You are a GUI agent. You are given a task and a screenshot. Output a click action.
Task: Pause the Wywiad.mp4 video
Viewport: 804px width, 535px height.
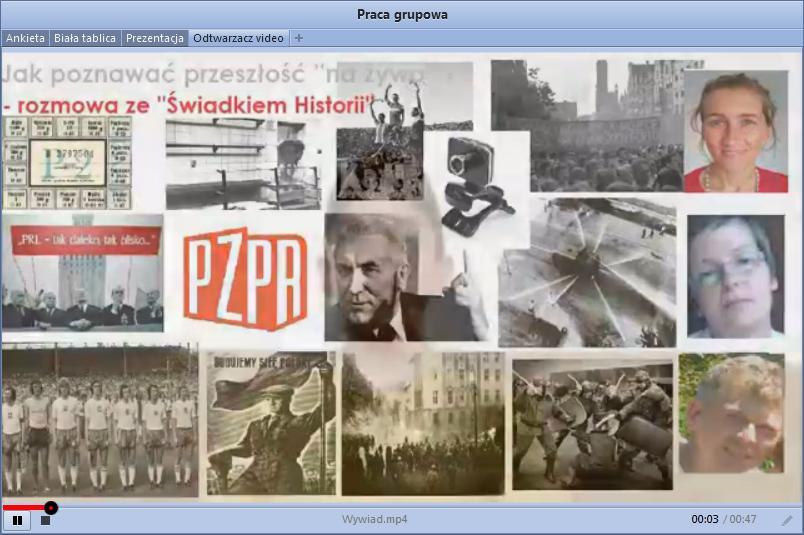17,521
